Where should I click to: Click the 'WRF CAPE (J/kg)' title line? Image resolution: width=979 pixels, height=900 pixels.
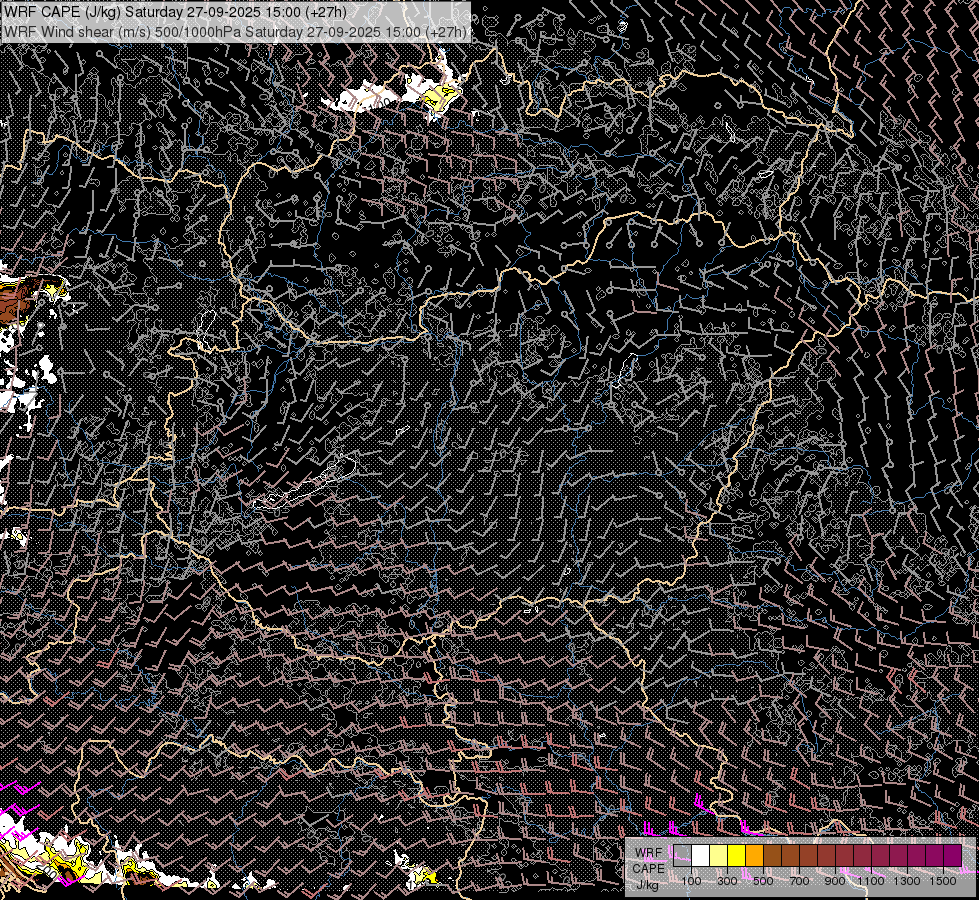[x=175, y=12]
